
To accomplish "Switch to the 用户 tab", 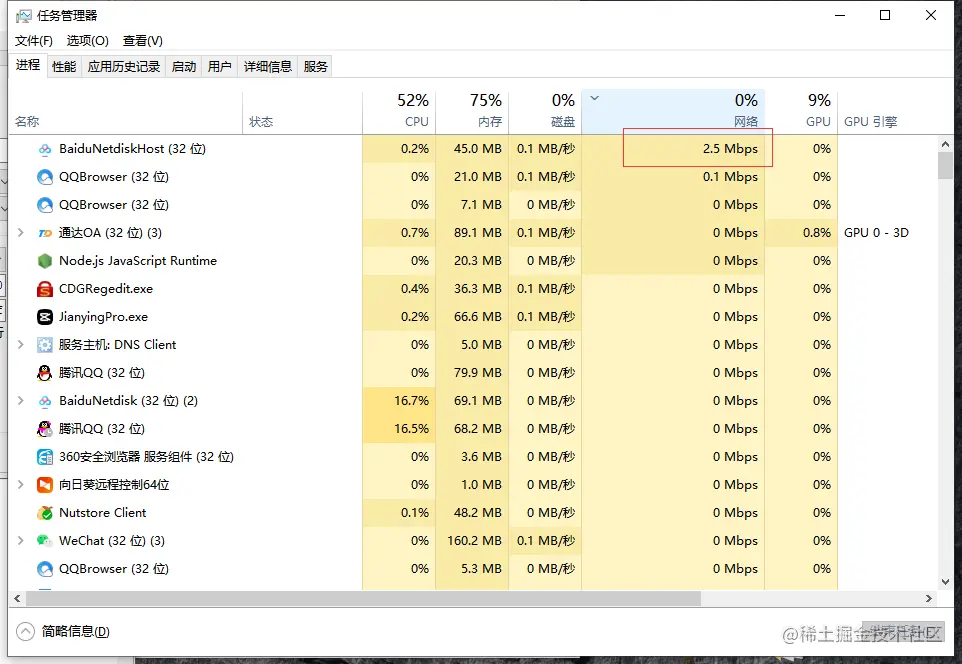I will tap(219, 66).
